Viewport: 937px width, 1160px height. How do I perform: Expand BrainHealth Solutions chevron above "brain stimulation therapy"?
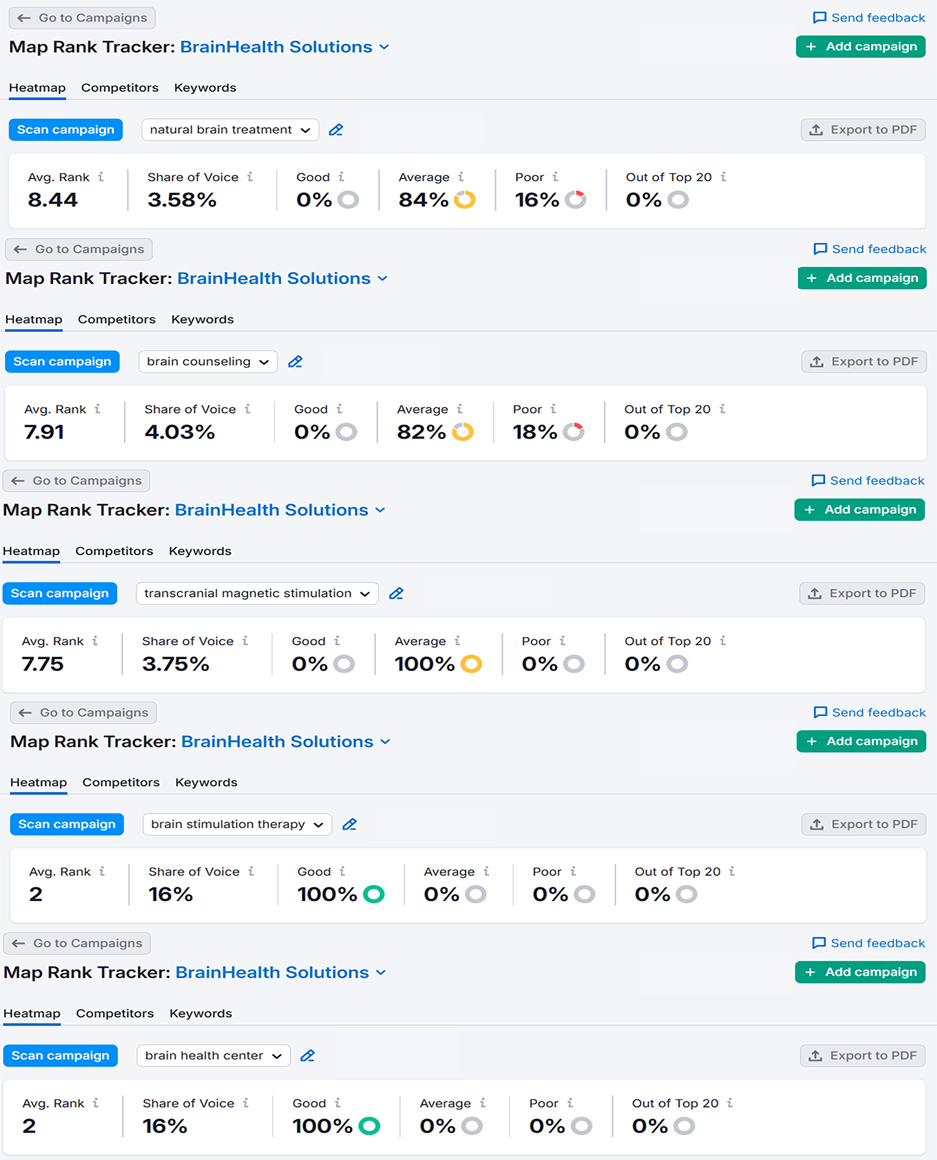(385, 742)
